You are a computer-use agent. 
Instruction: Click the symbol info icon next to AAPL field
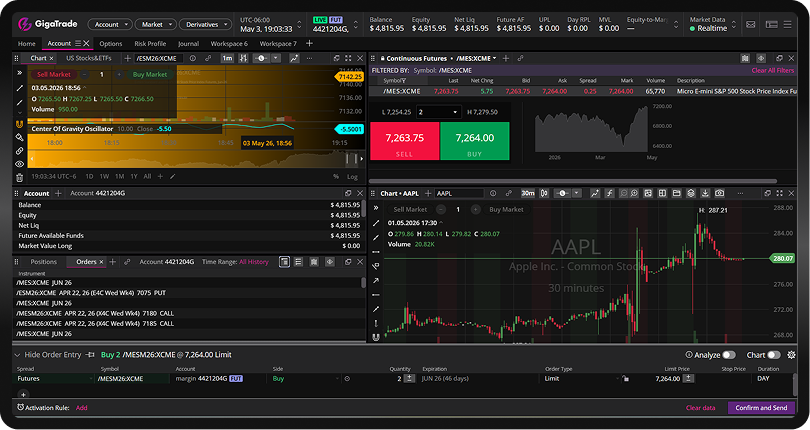493,193
